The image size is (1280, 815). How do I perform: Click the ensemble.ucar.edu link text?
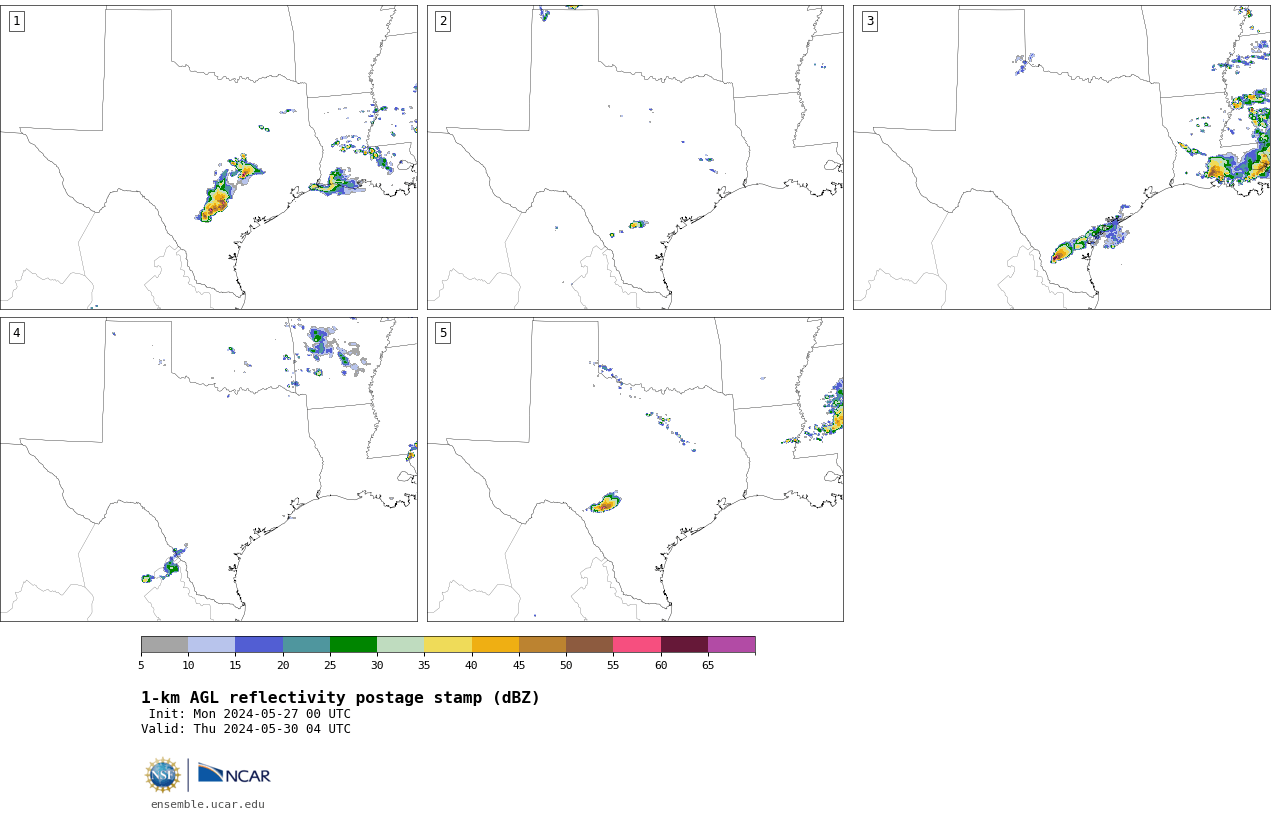coord(208,804)
